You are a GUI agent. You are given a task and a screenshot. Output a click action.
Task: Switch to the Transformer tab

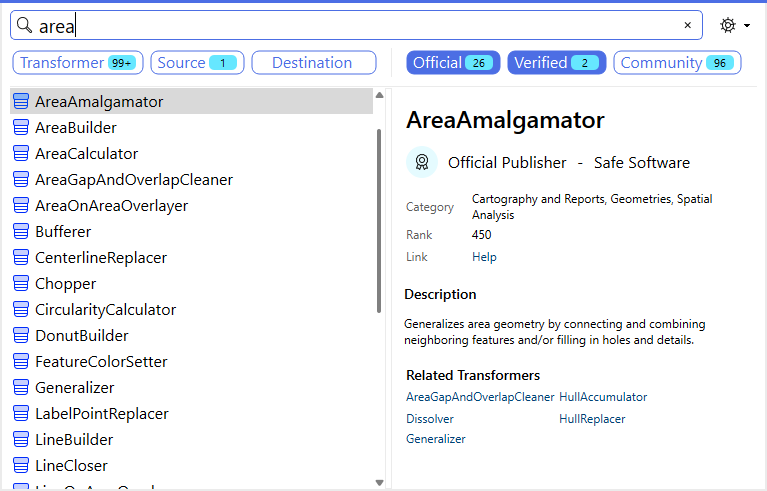coord(78,63)
